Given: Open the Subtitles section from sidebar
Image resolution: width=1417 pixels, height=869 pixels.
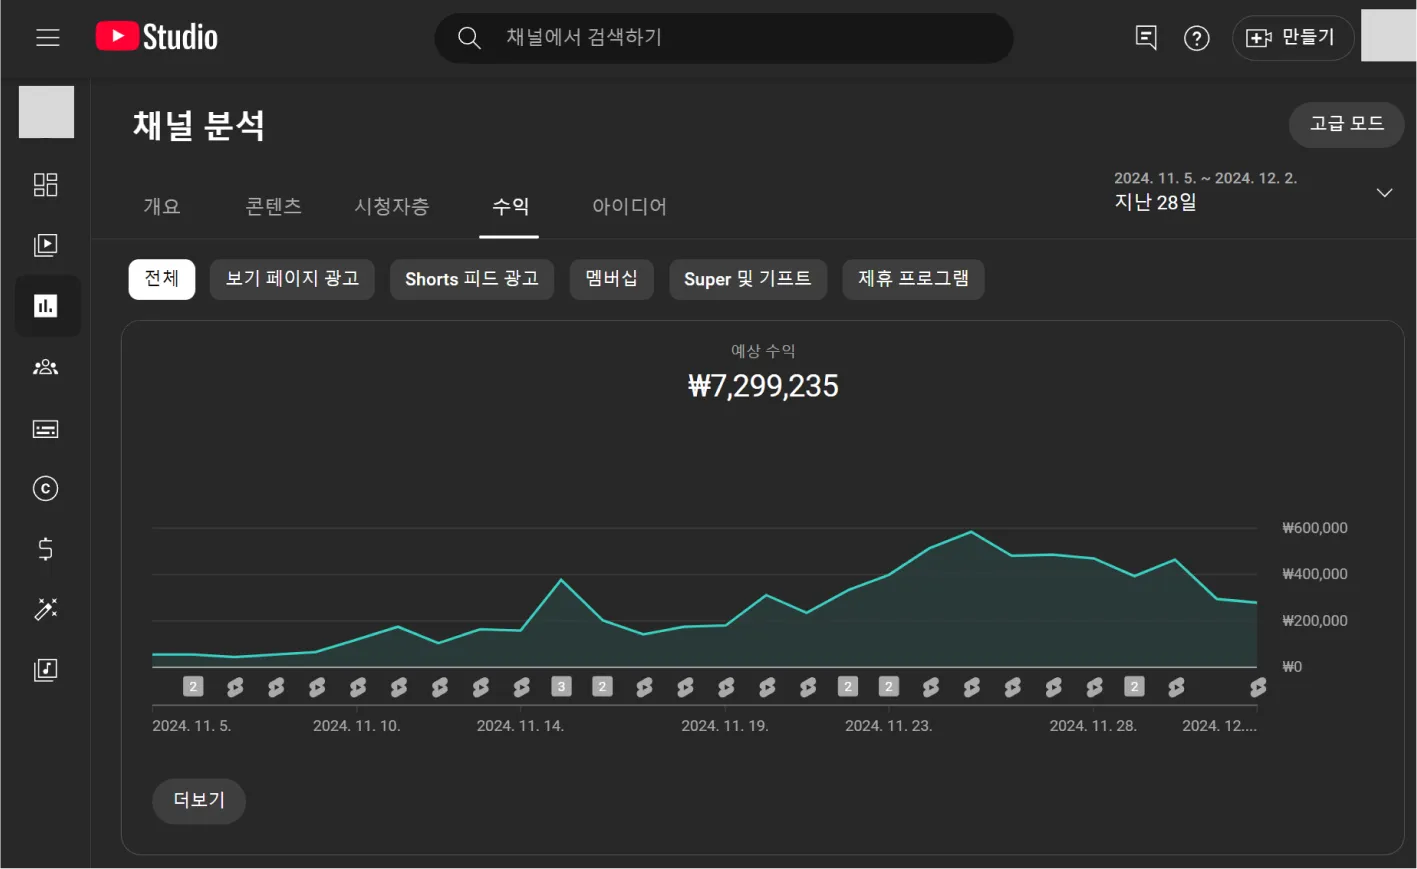Looking at the screenshot, I should [45, 428].
